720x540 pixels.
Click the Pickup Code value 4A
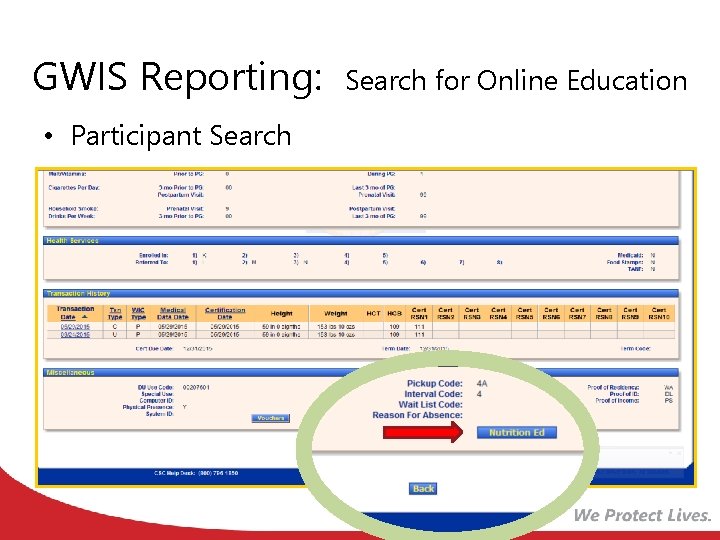(482, 383)
